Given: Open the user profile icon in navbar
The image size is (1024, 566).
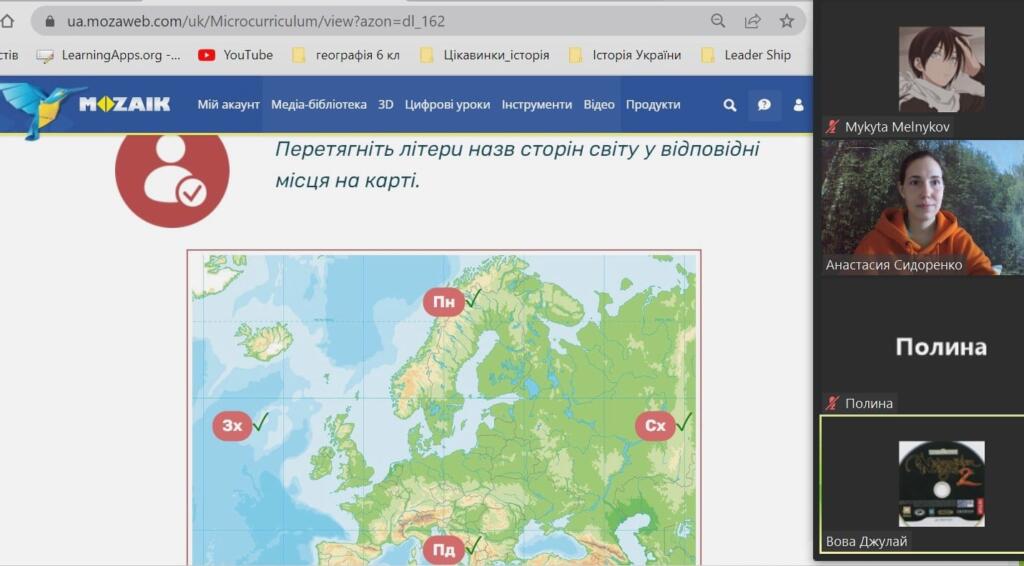Looking at the screenshot, I should click(x=798, y=104).
